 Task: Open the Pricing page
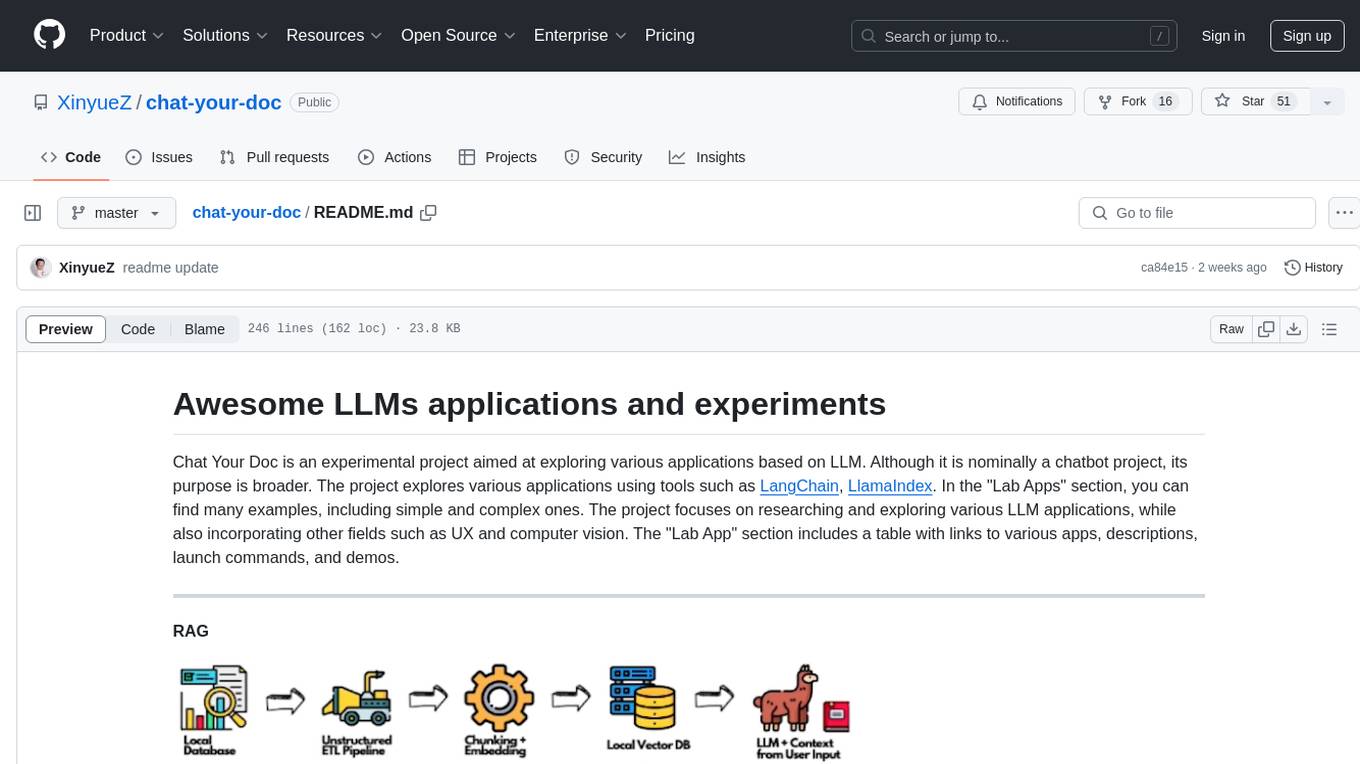pos(670,35)
